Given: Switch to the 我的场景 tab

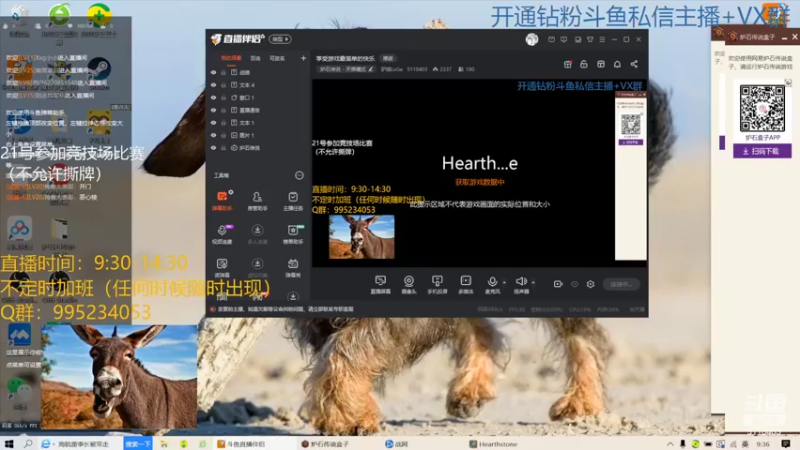Looking at the screenshot, I should pos(231,58).
